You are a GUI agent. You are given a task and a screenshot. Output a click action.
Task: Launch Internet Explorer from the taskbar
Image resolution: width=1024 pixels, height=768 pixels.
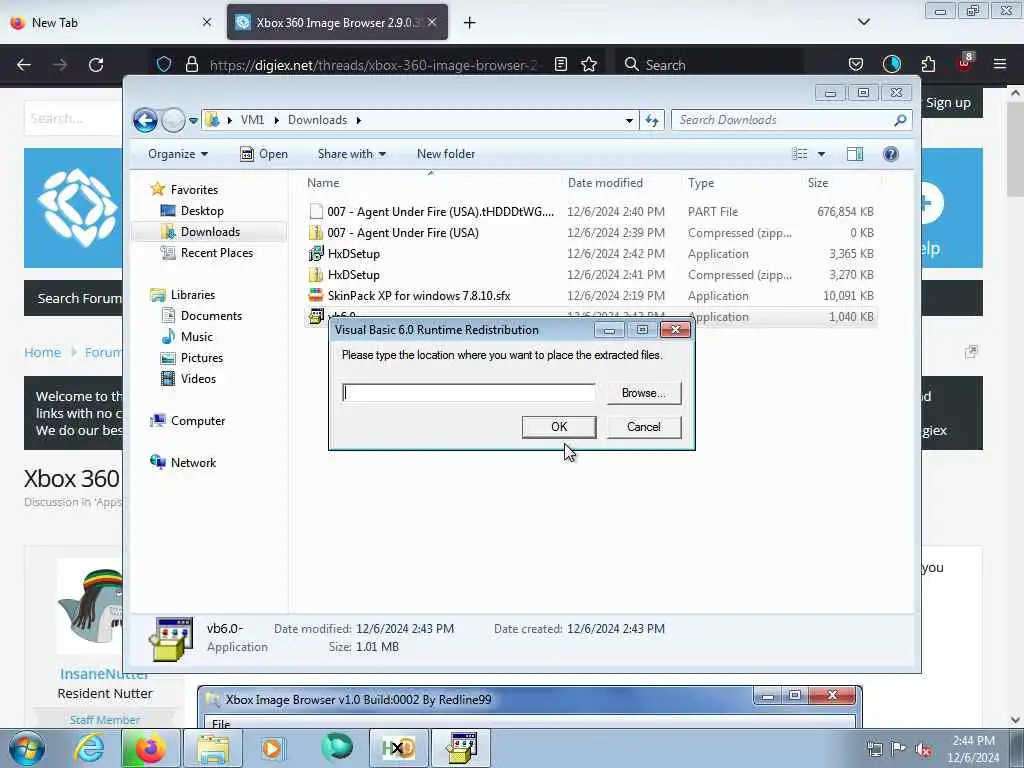89,748
